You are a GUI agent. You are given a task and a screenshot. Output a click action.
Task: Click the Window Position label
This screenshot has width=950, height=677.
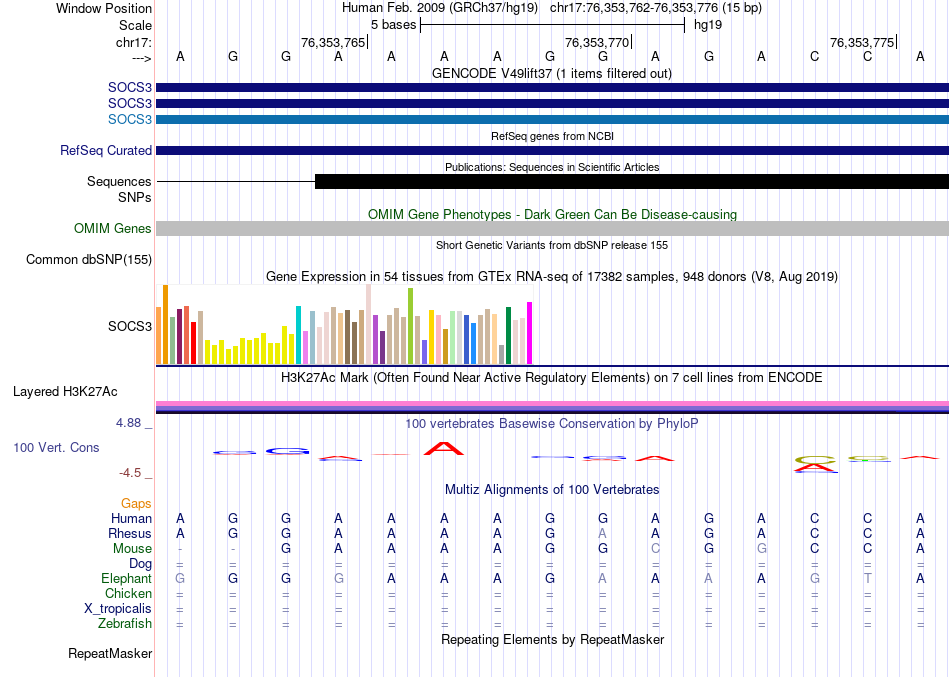(104, 8)
